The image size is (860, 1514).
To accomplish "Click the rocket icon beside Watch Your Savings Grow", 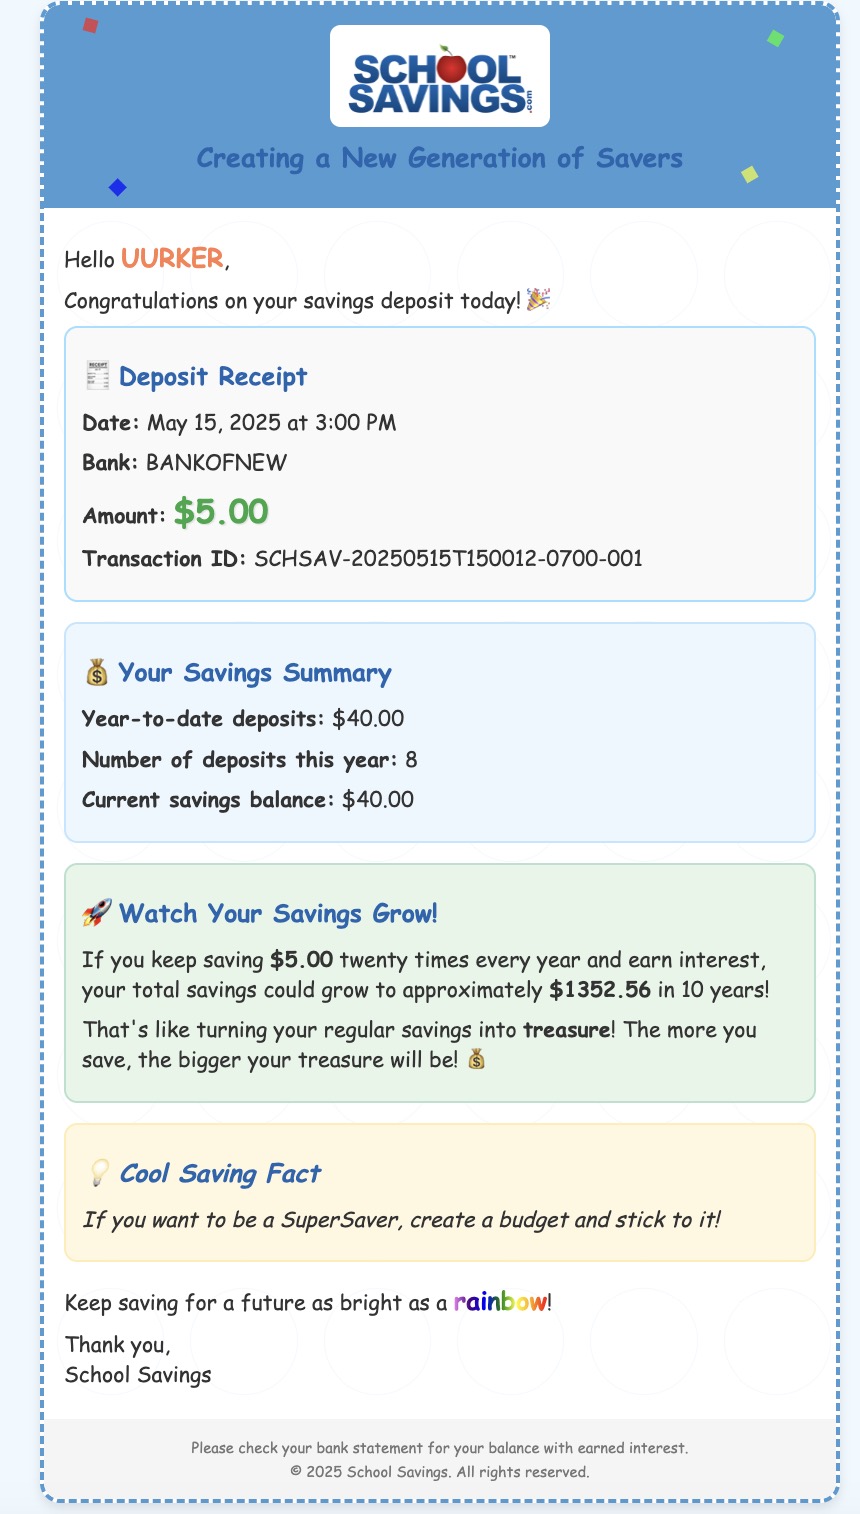I will coord(96,913).
